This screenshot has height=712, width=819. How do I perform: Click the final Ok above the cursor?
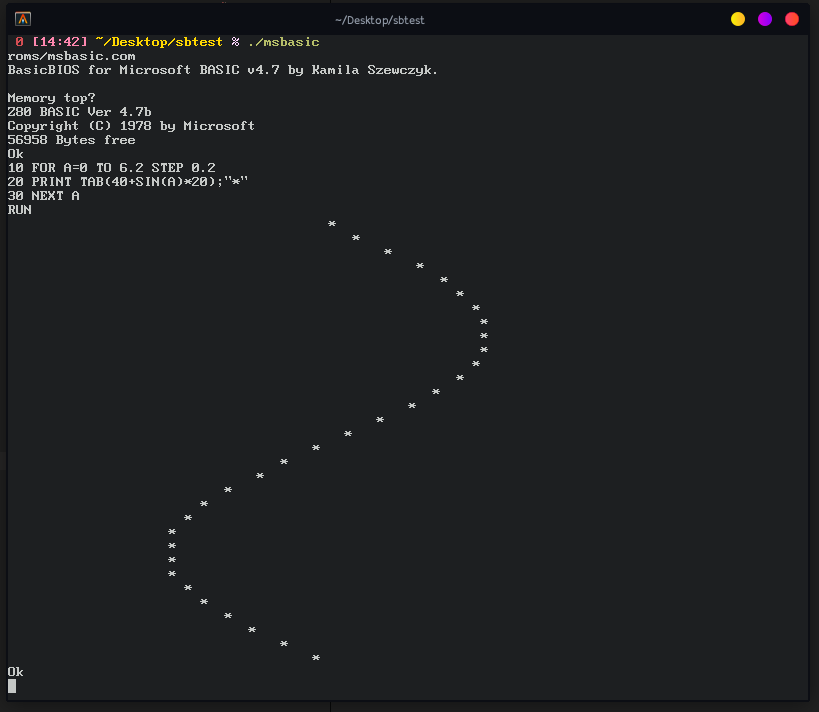[x=15, y=672]
